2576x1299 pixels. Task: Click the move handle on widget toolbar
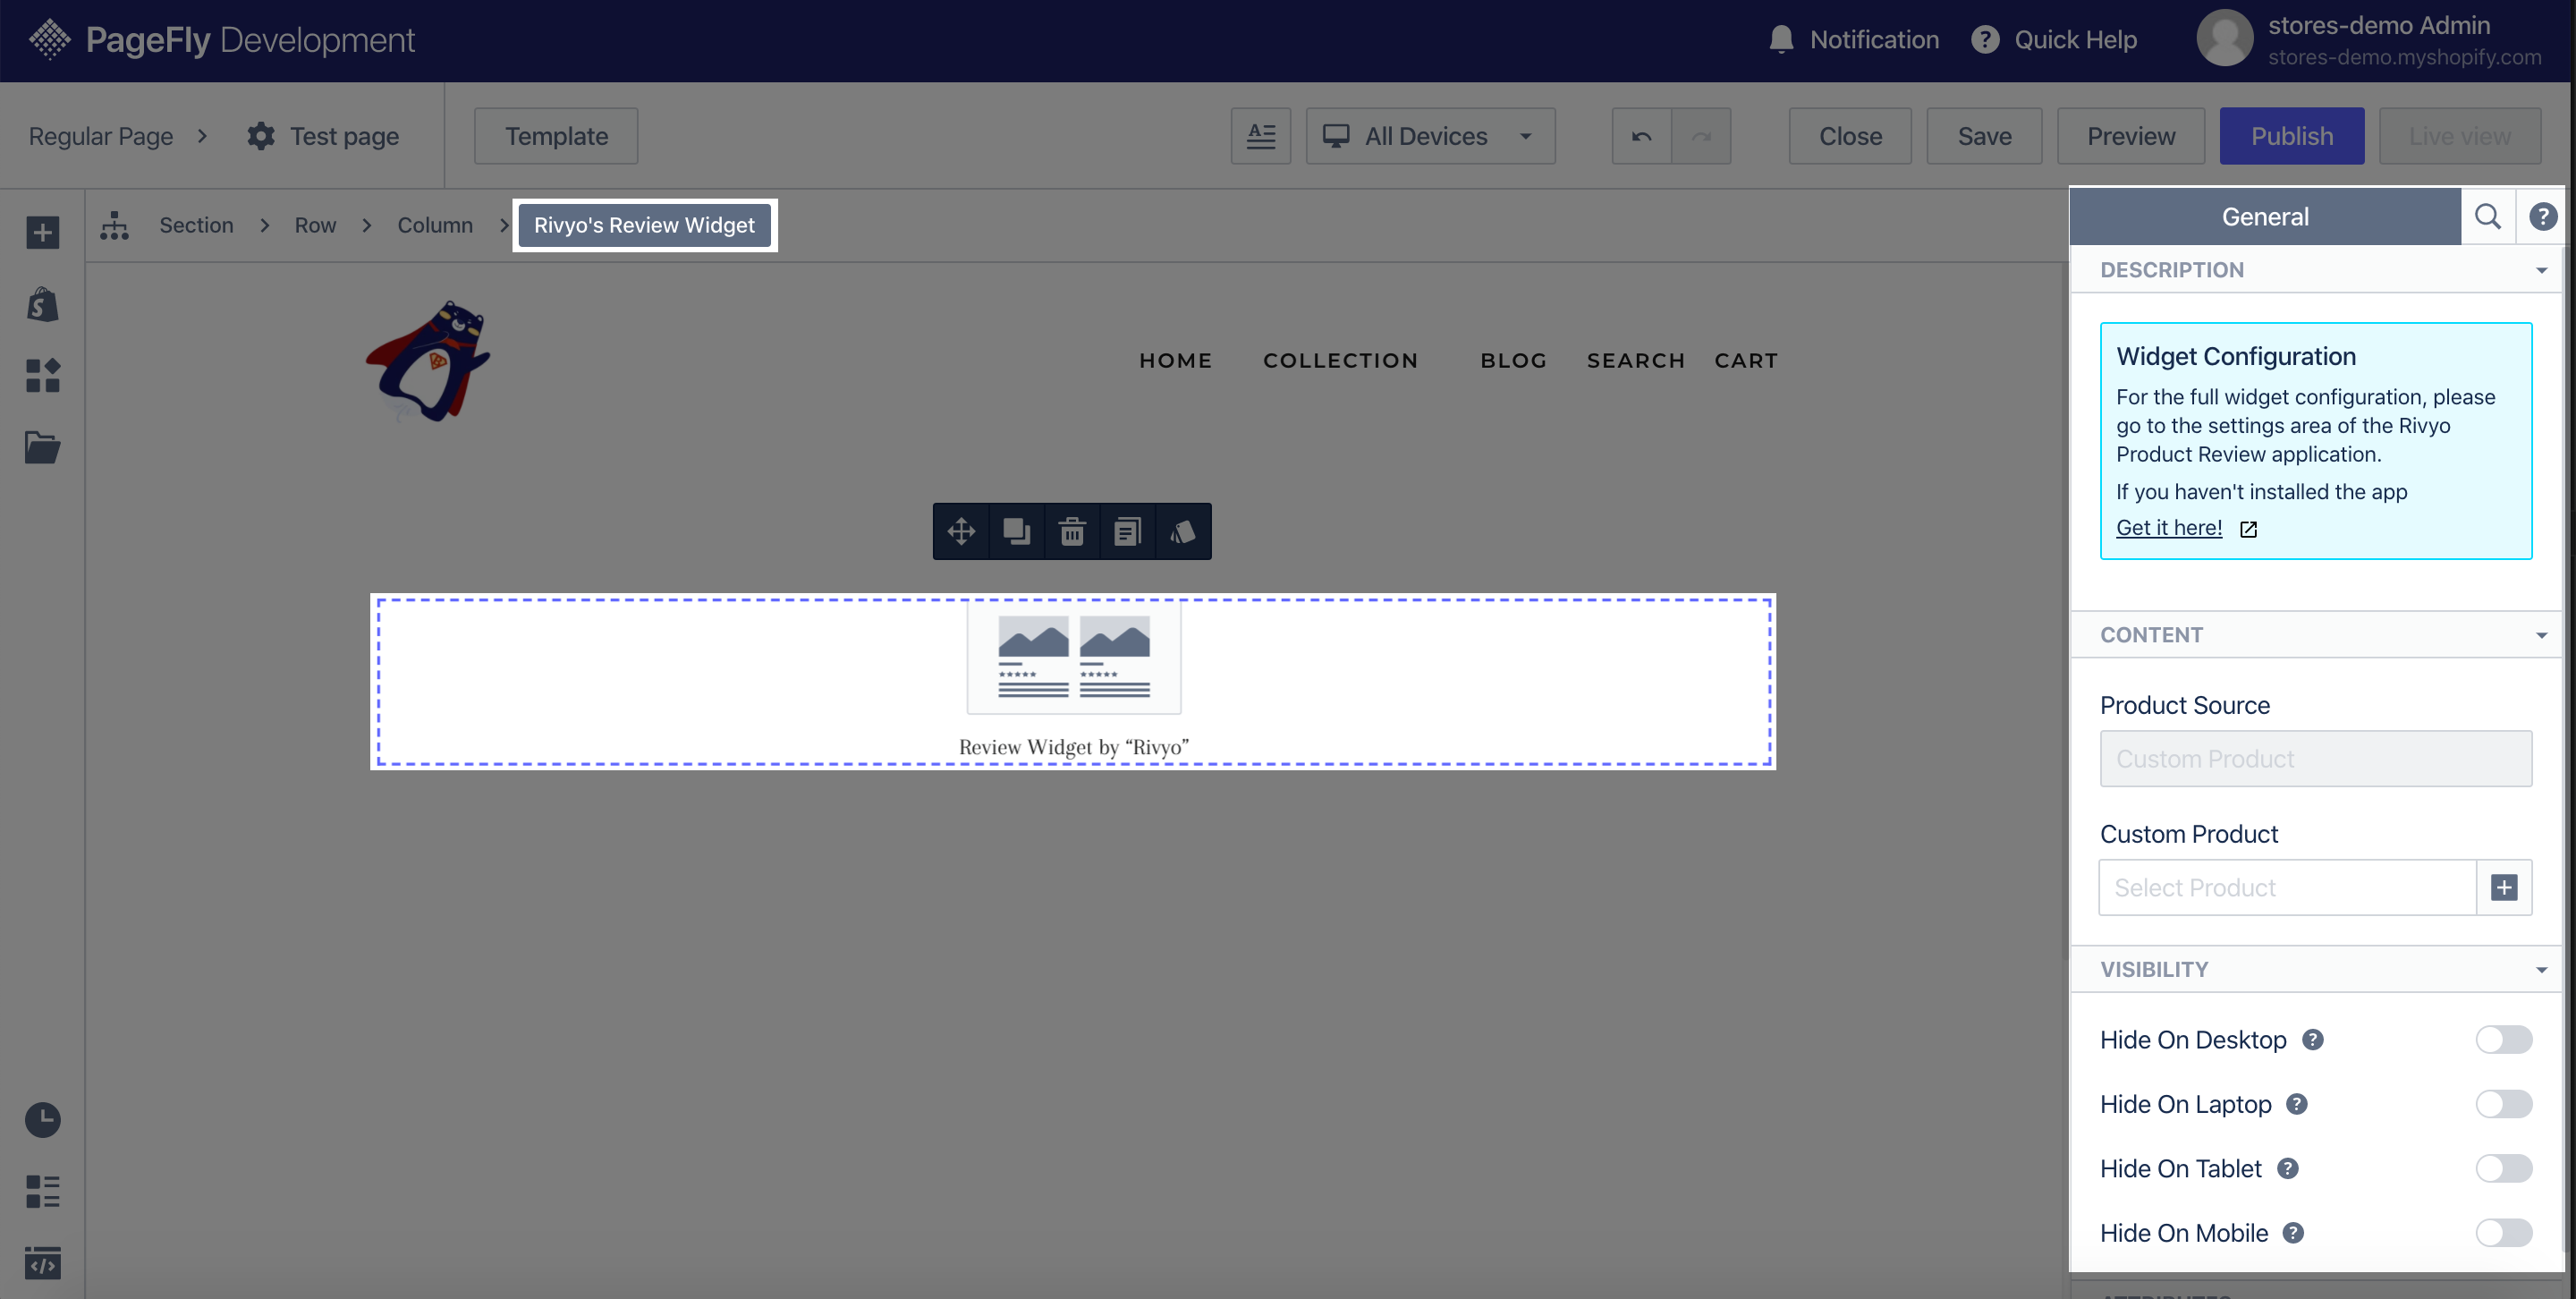pos(961,531)
